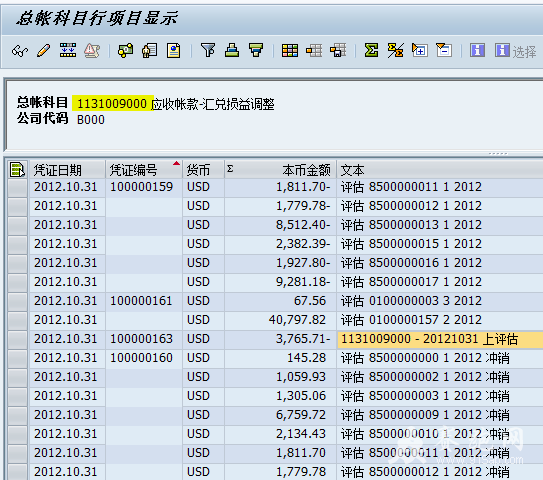Viewport: 543px width, 480px height.
Task: Click highlighted text 1131009000 - 20121031 上评估
Action: [x=429, y=339]
